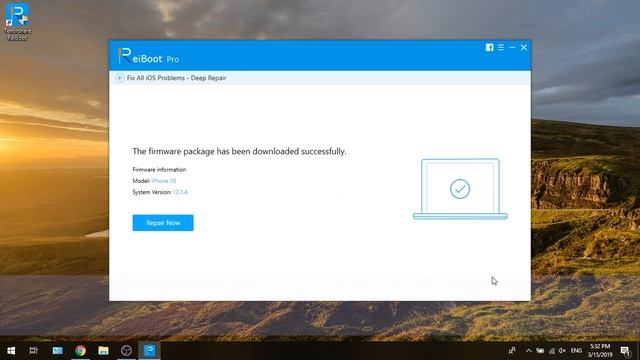The width and height of the screenshot is (640, 360).
Task: Open File Explorer from taskbar
Action: (x=103, y=351)
